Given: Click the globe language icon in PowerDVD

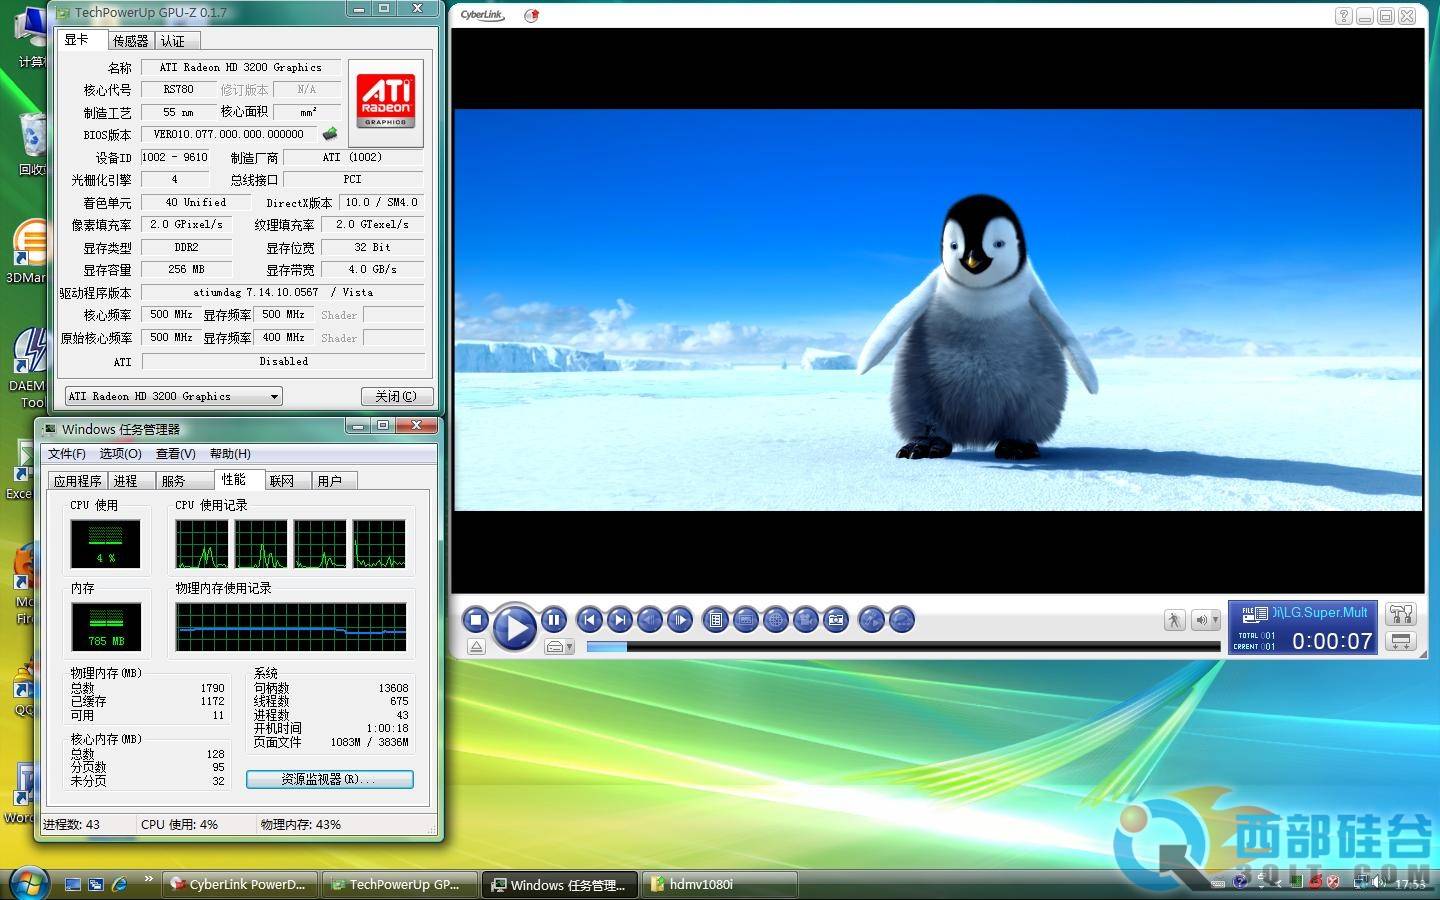Looking at the screenshot, I should pos(775,620).
